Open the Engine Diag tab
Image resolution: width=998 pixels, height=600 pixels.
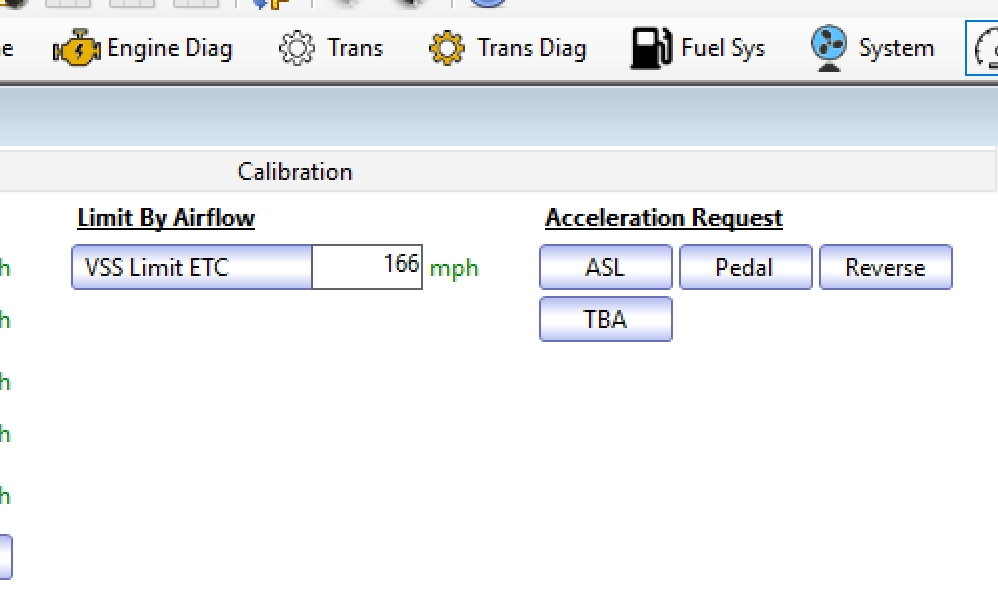(143, 48)
